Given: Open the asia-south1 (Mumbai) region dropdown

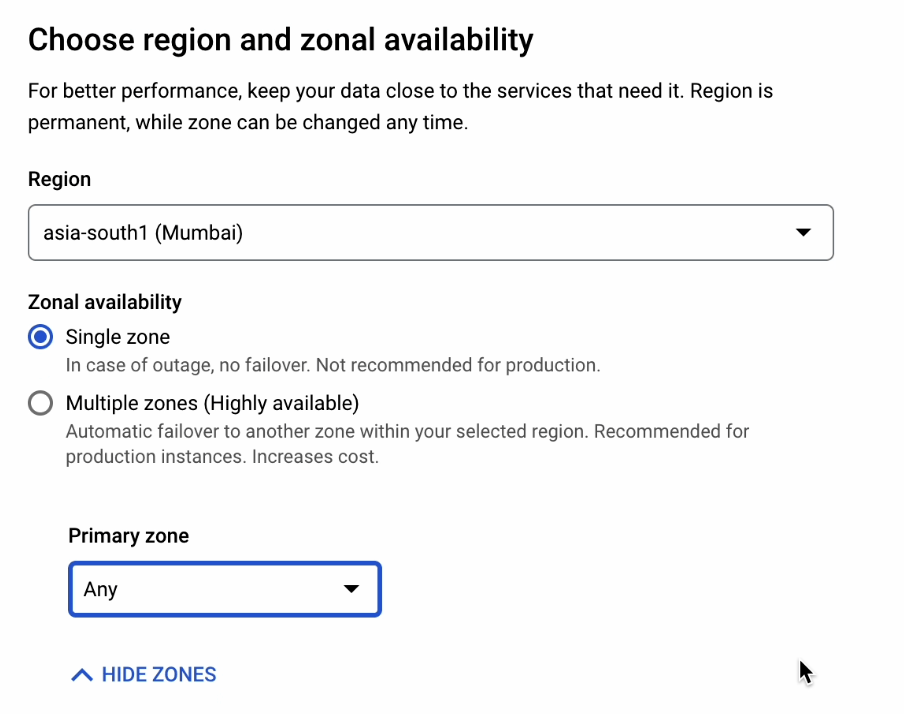Looking at the screenshot, I should click(430, 233).
